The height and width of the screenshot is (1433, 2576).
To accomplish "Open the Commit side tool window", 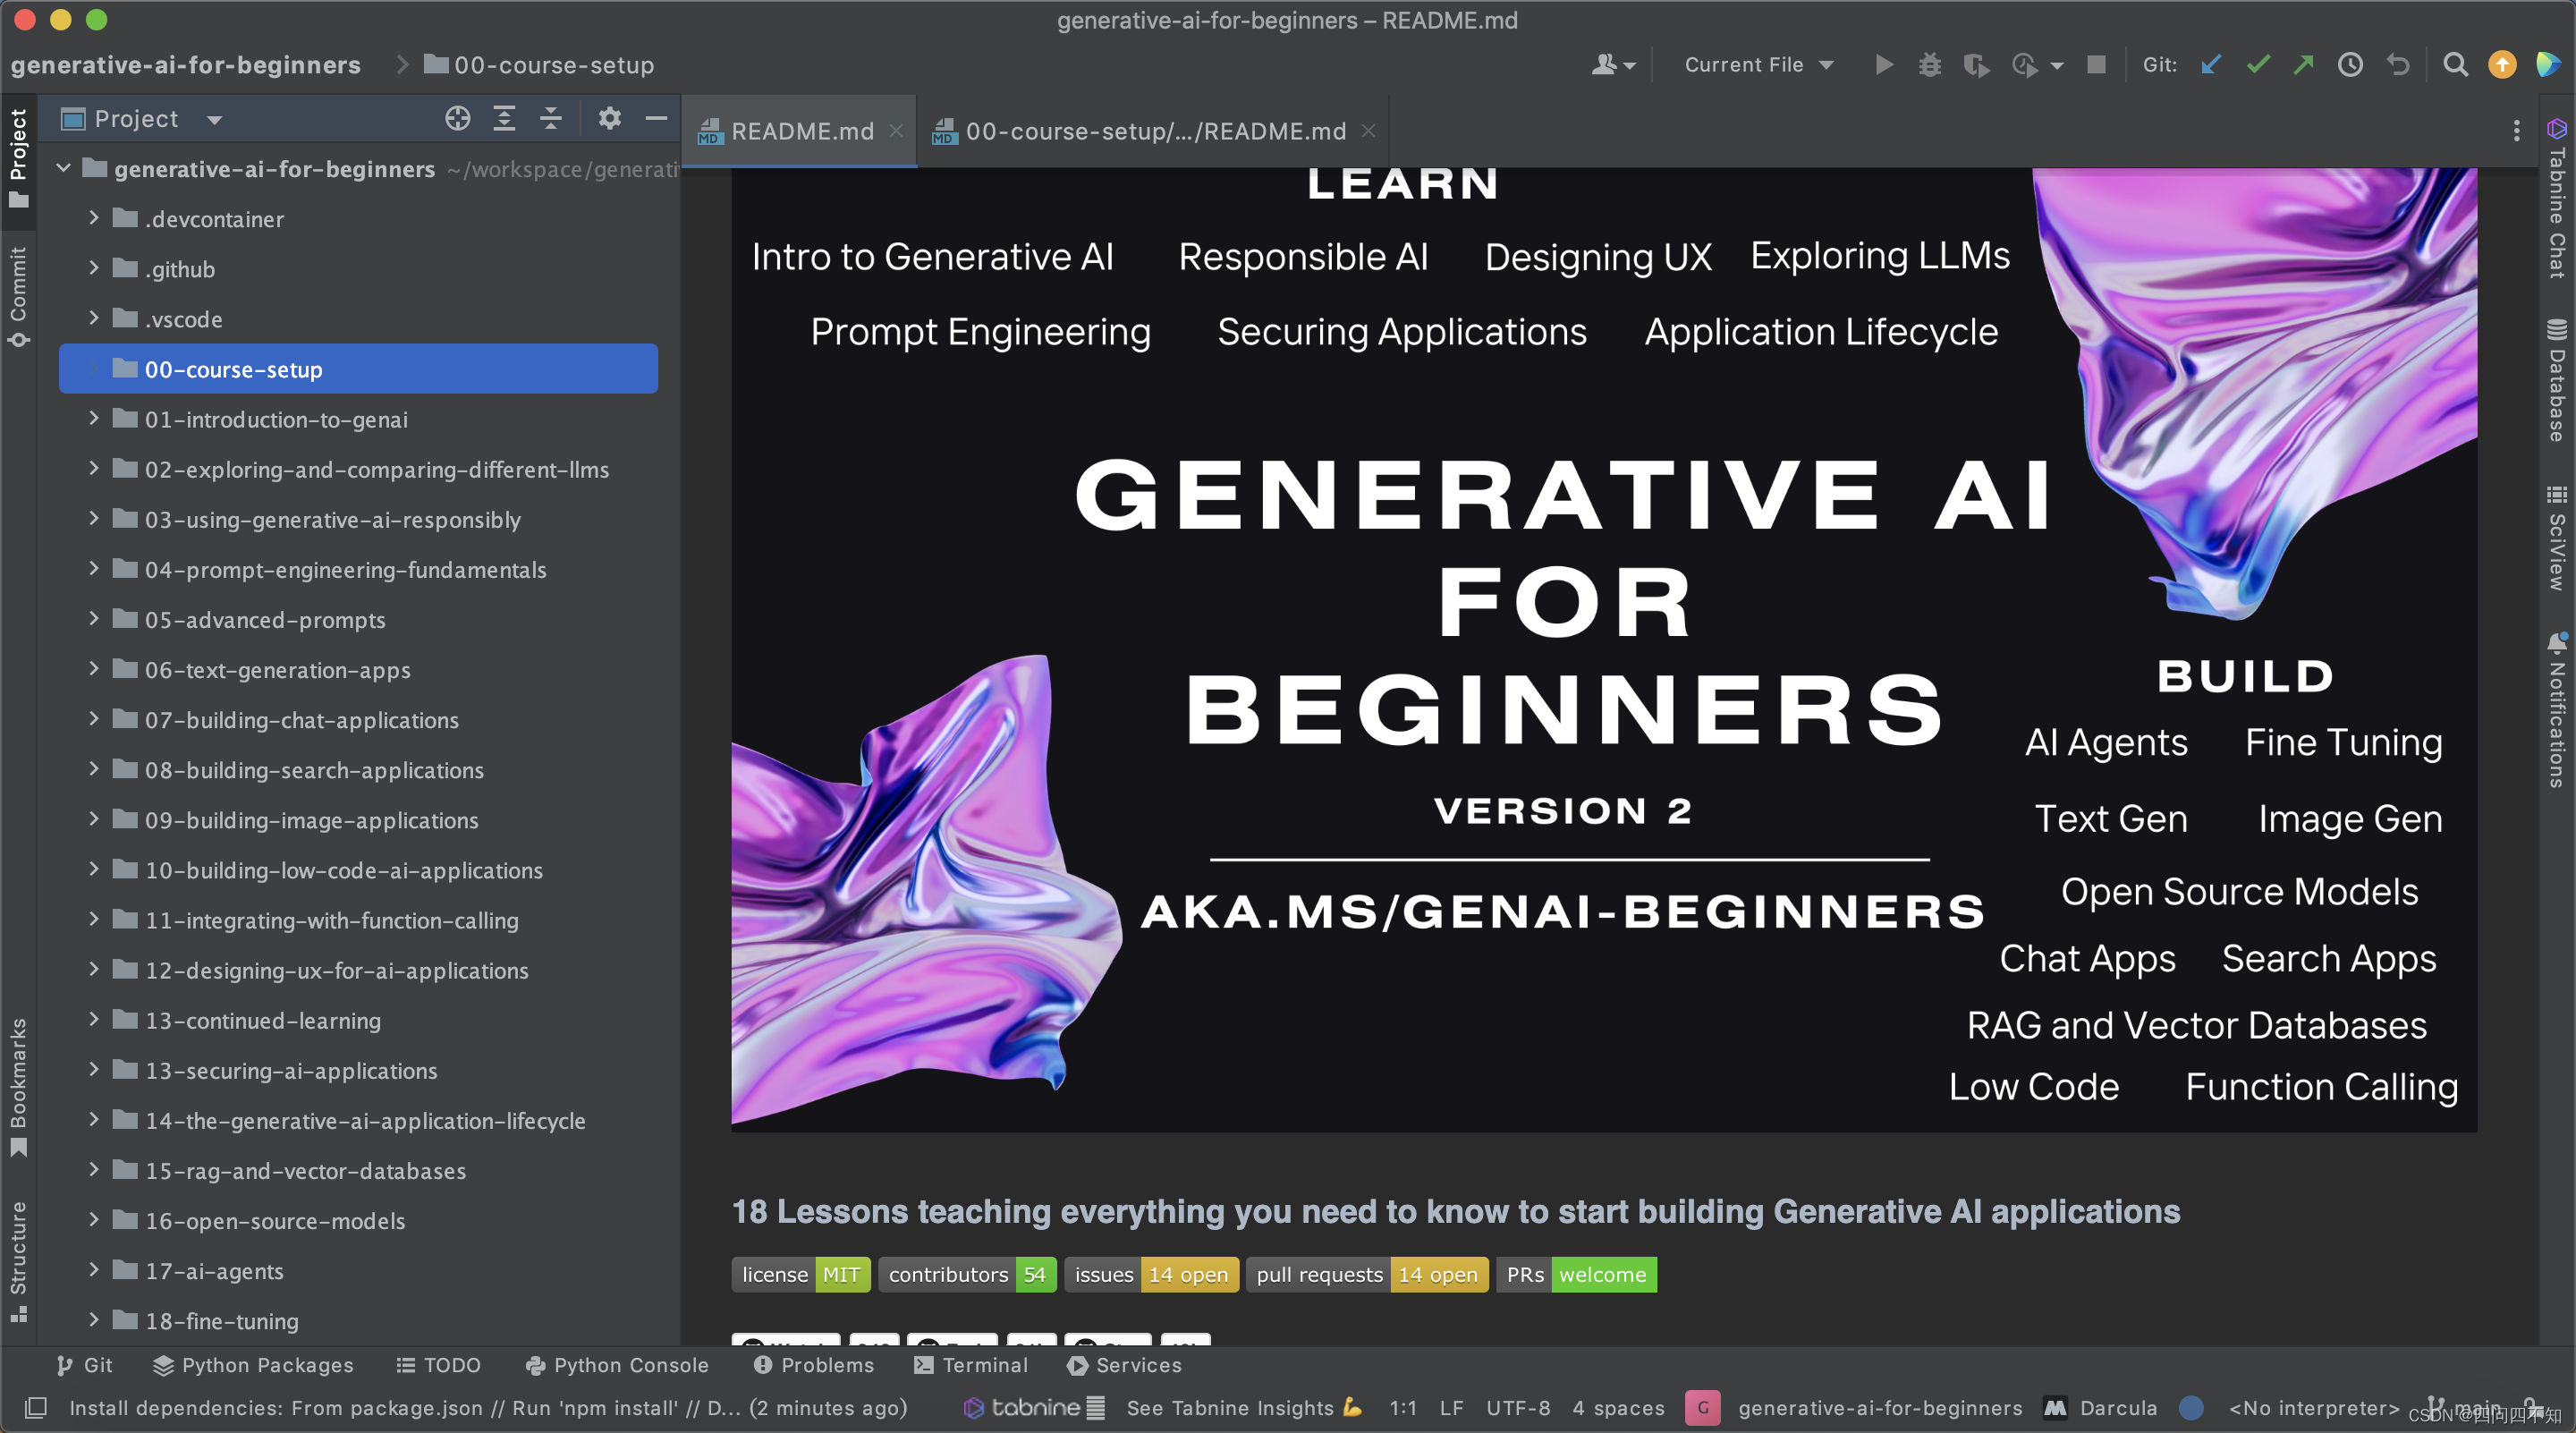I will pos(18,297).
